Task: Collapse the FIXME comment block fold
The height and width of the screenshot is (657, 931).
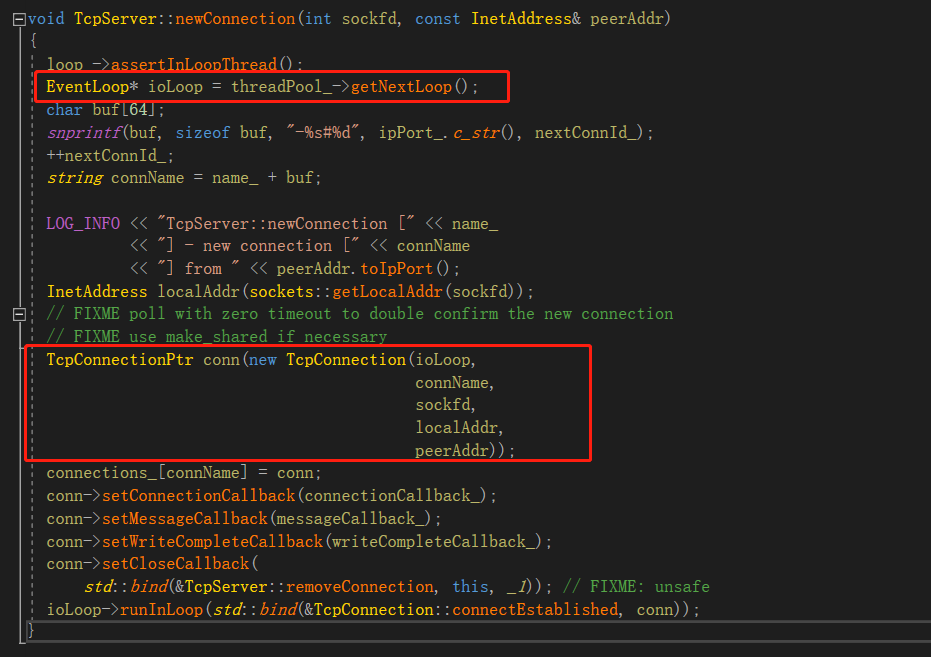Action: pos(19,314)
